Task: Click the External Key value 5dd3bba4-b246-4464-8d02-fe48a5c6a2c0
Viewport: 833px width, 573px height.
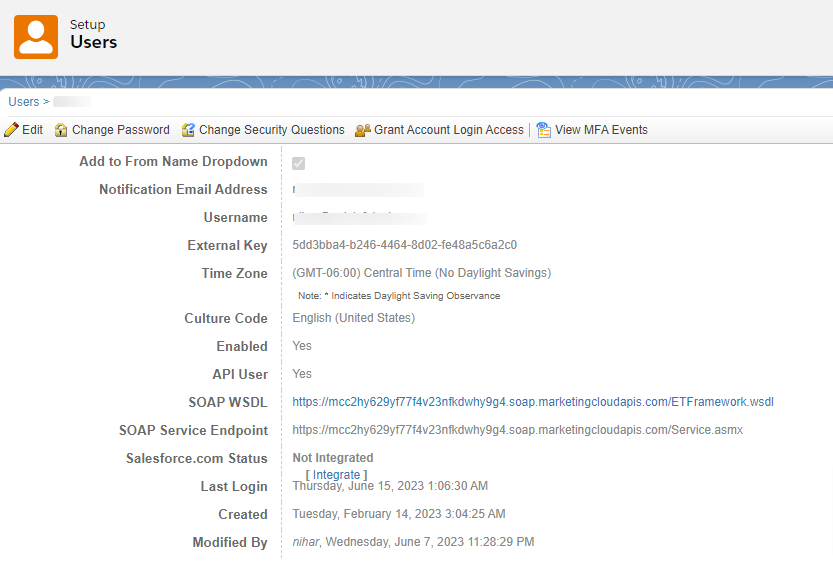Action: click(x=404, y=245)
